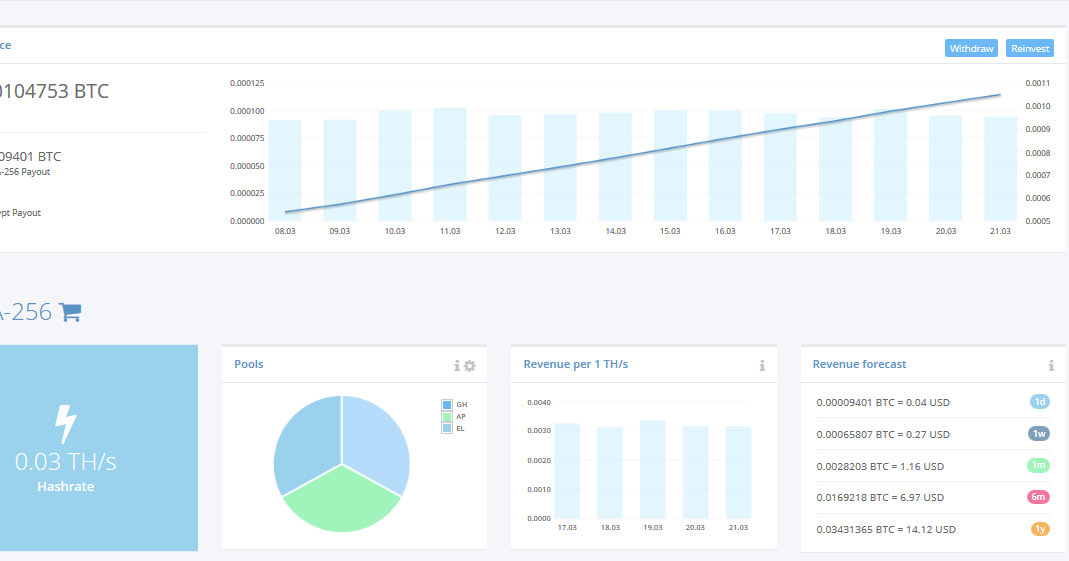1069x561 pixels.
Task: Click the Withdraw button
Action: (972, 48)
